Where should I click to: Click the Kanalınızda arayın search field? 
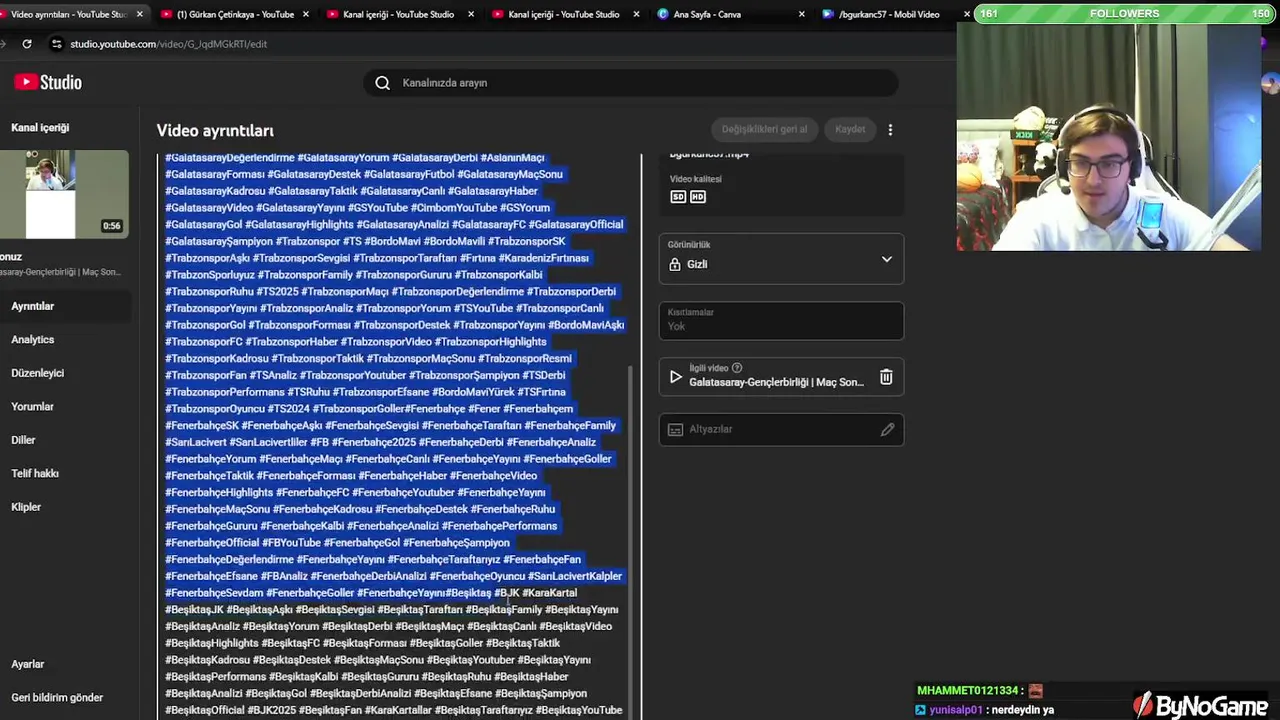pyautogui.click(x=630, y=83)
